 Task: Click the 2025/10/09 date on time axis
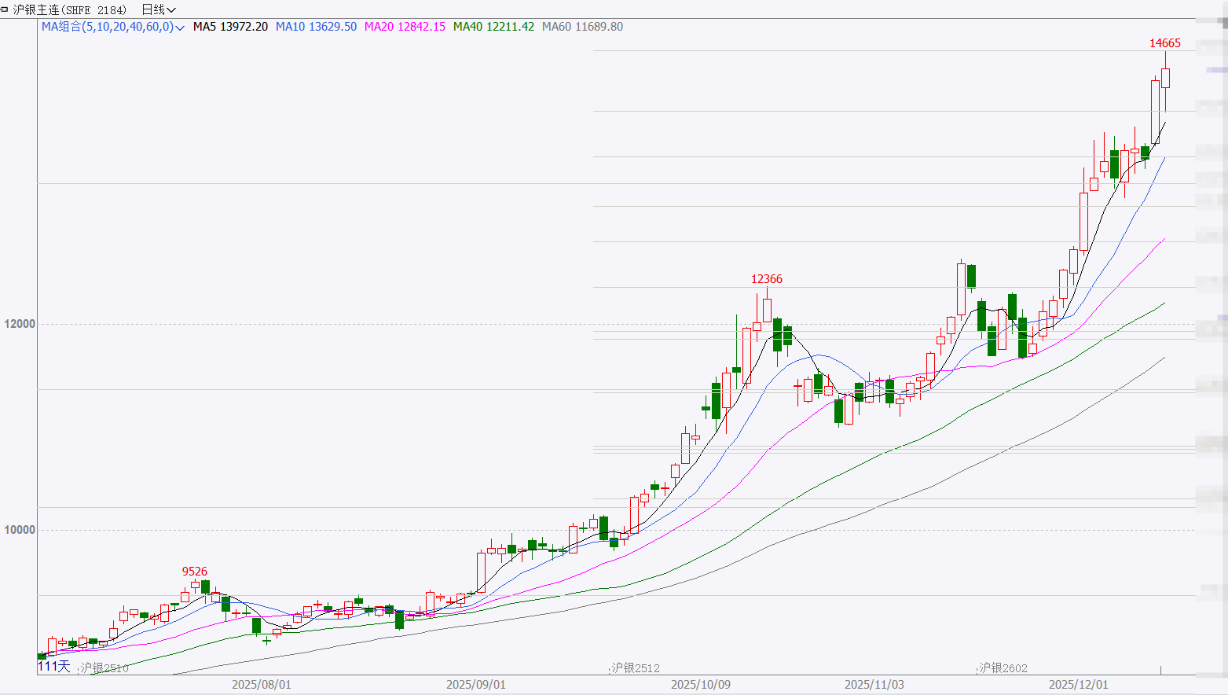(699, 685)
